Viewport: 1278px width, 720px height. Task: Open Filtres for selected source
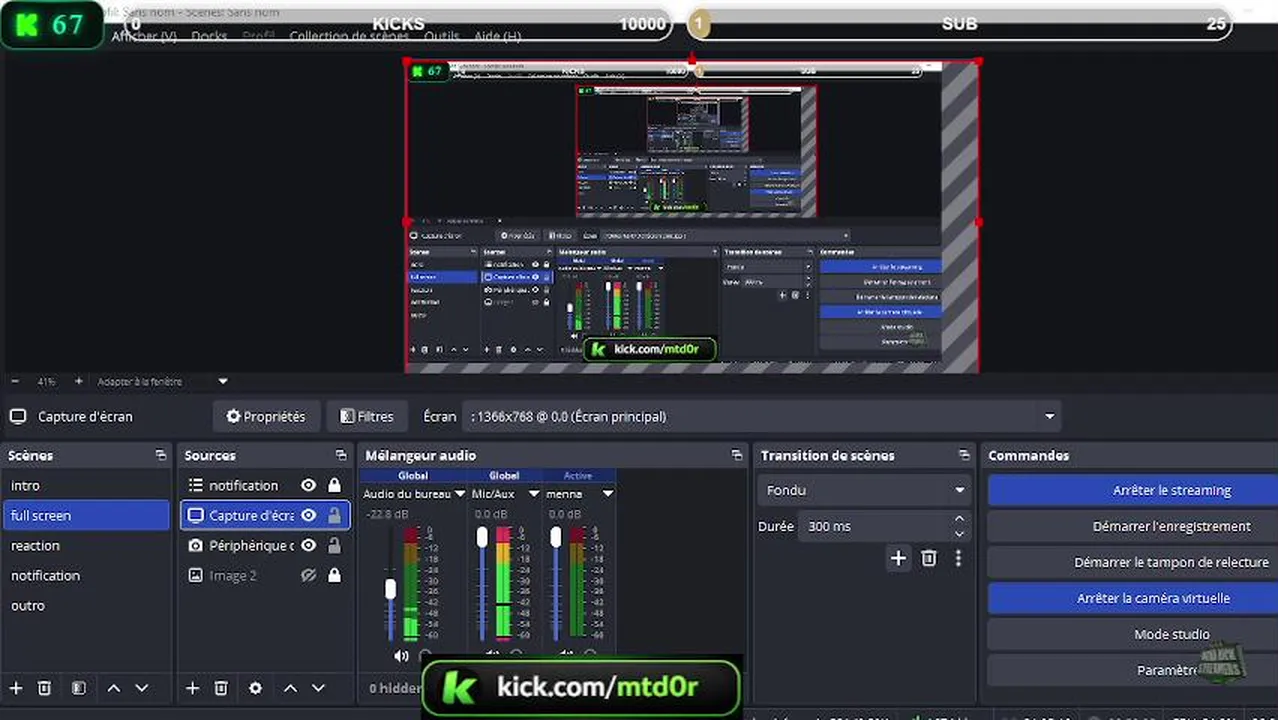click(367, 416)
